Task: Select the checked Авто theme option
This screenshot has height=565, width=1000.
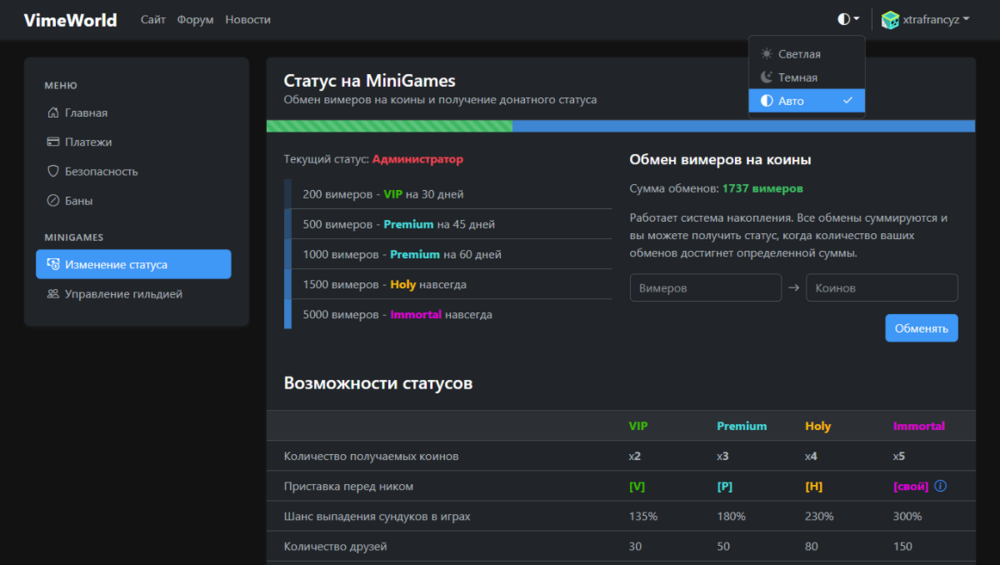Action: 806,101
